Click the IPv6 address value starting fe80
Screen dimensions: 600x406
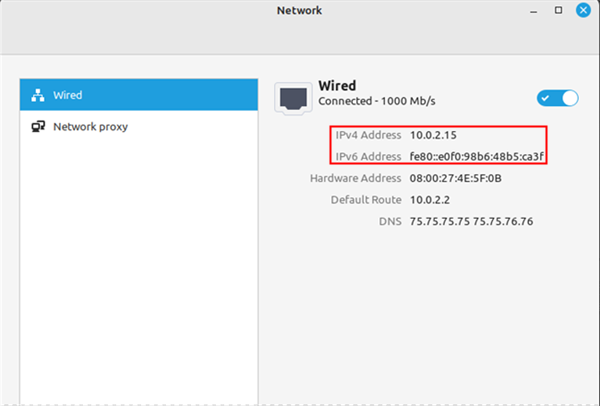477,156
